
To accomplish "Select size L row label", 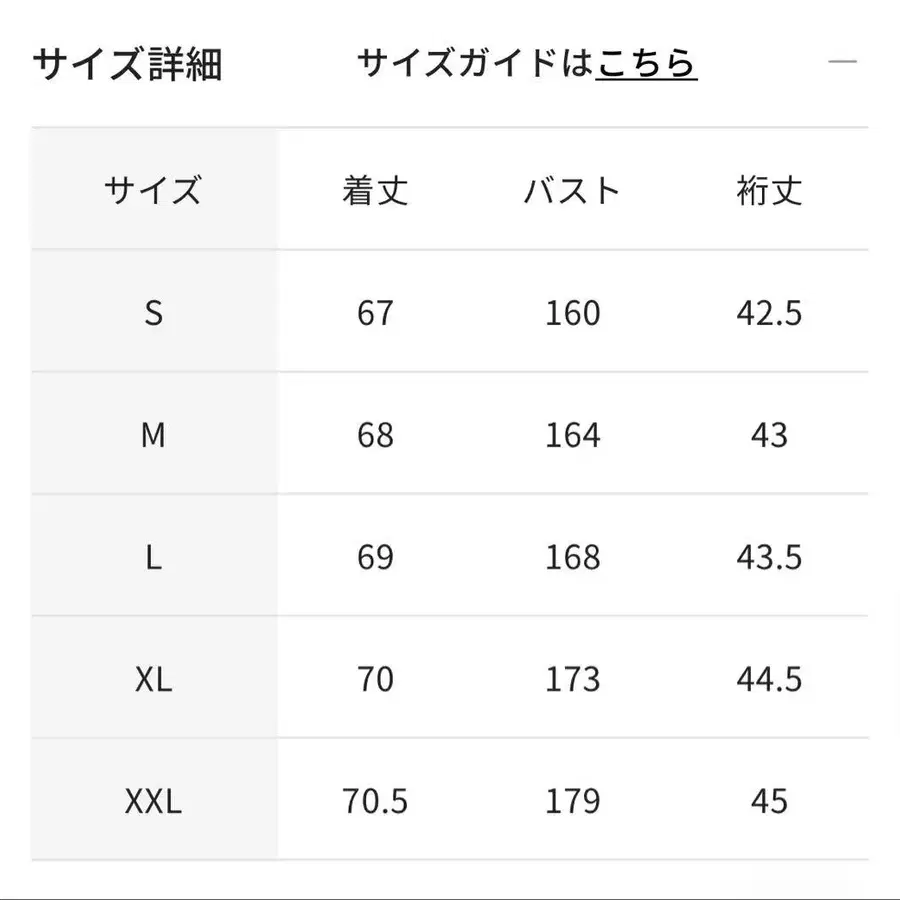I will coord(153,558).
